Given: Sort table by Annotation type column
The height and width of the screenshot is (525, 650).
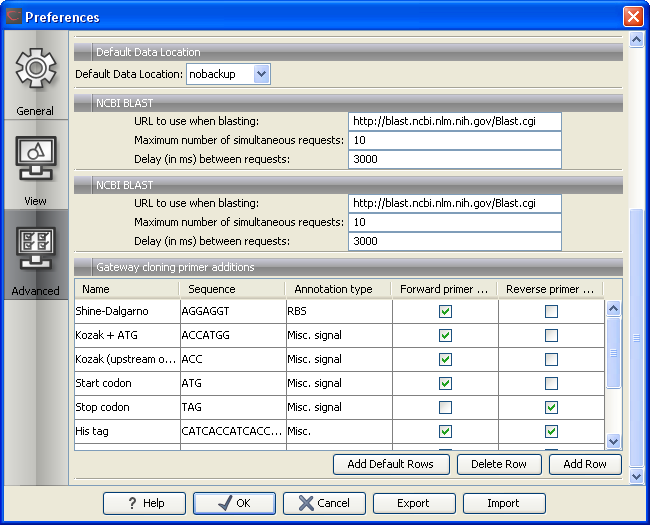Looking at the screenshot, I should [339, 289].
